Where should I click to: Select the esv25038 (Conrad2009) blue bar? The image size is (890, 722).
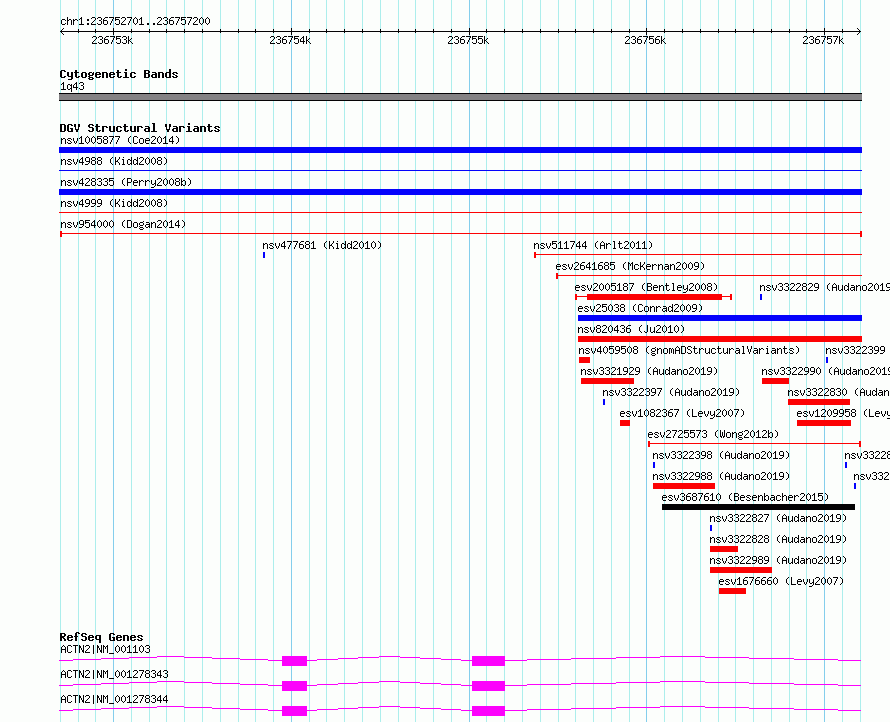pos(720,318)
